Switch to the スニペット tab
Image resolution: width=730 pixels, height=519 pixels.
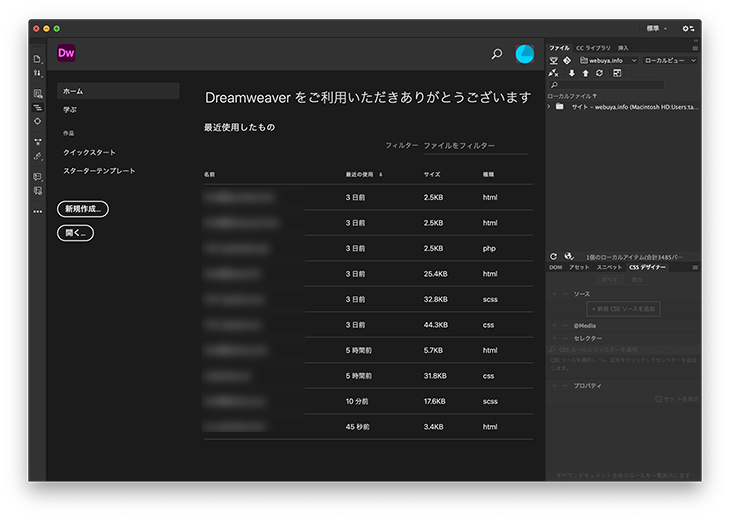pyautogui.click(x=609, y=268)
